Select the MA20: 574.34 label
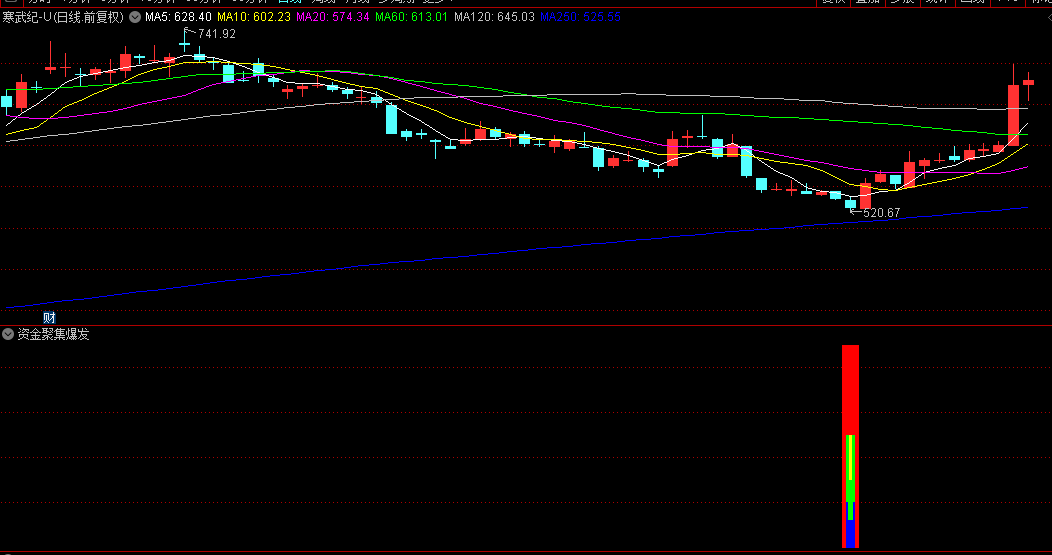Image resolution: width=1052 pixels, height=555 pixels. (x=333, y=17)
